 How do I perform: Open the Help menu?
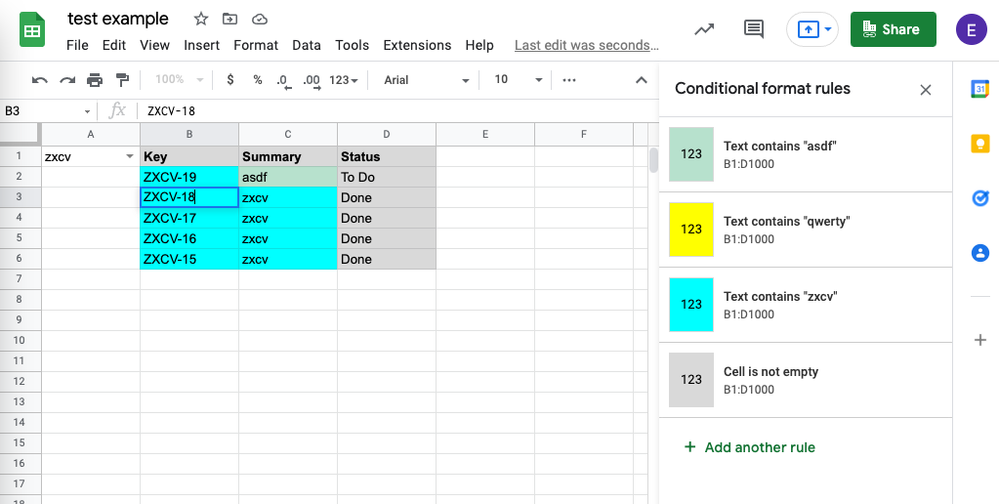click(479, 45)
